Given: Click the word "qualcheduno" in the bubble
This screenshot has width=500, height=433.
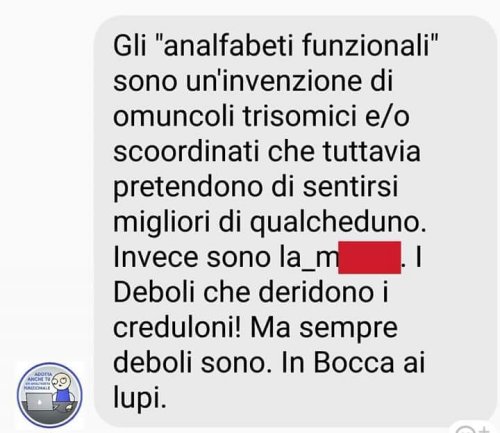Looking at the screenshot, I should coord(335,223).
